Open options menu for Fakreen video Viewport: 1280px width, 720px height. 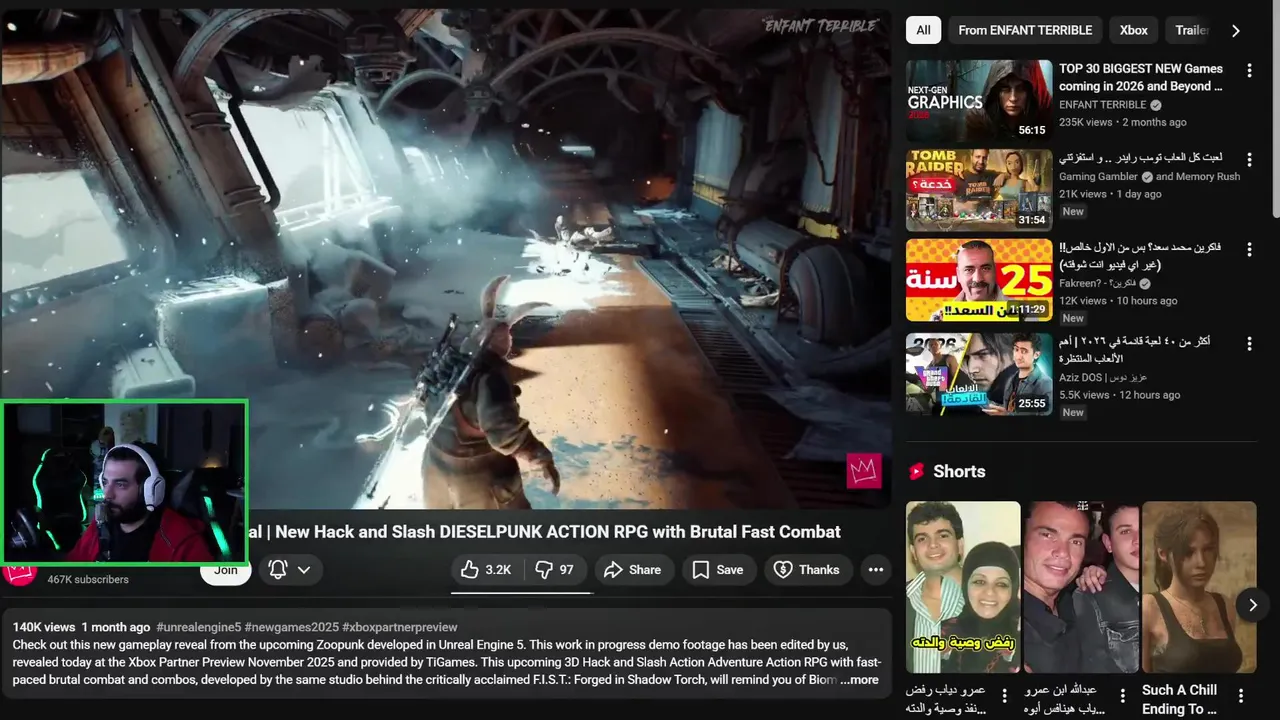1249,249
